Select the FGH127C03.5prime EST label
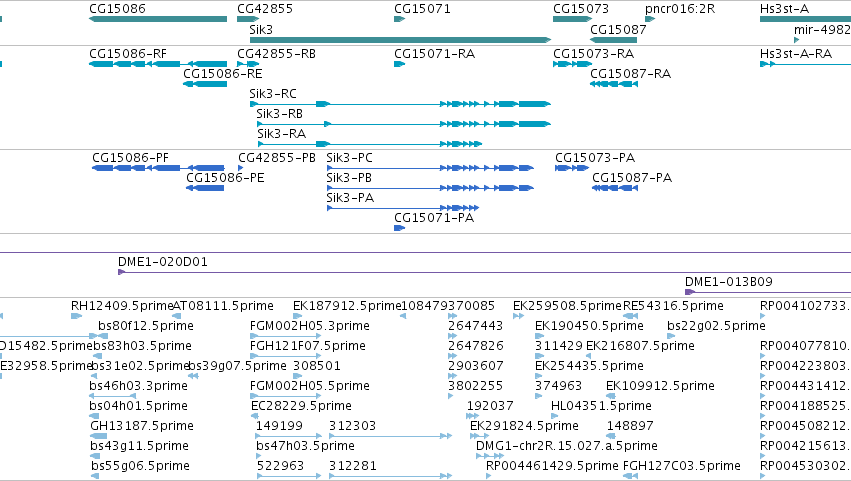 click(682, 467)
